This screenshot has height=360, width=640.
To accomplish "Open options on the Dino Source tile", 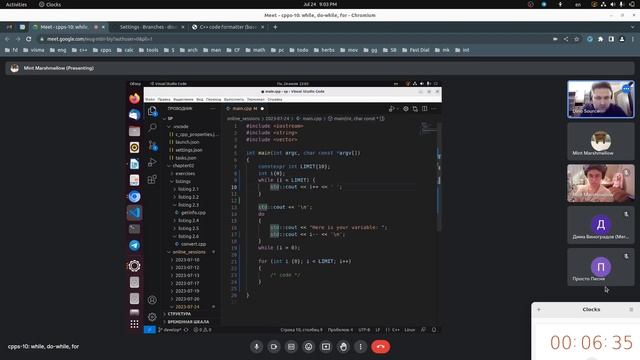I will pos(626,89).
